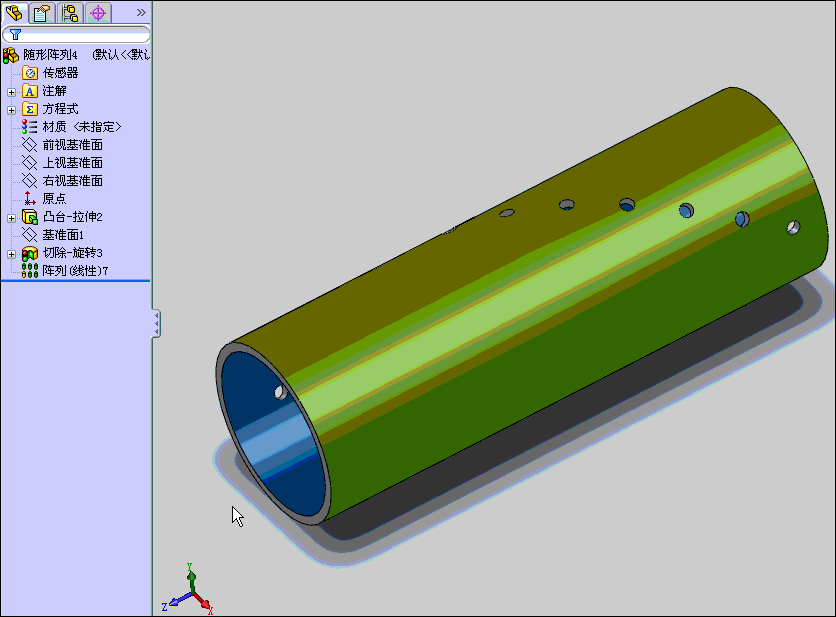This screenshot has width=836, height=617.
Task: Click the 右视基准面 label
Action: coord(73,181)
